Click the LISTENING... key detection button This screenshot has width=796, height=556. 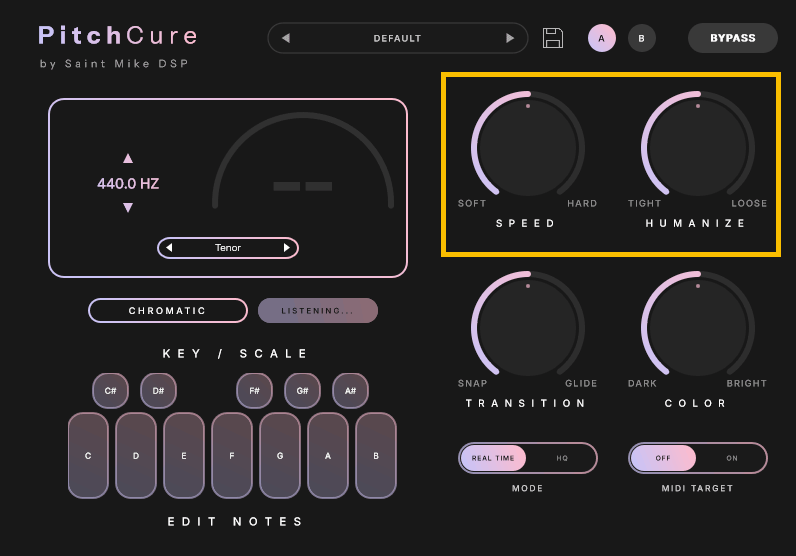click(318, 311)
